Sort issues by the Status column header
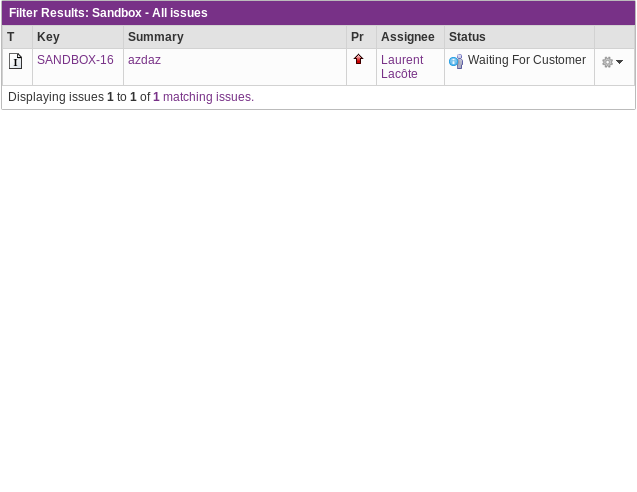 pyautogui.click(x=467, y=37)
